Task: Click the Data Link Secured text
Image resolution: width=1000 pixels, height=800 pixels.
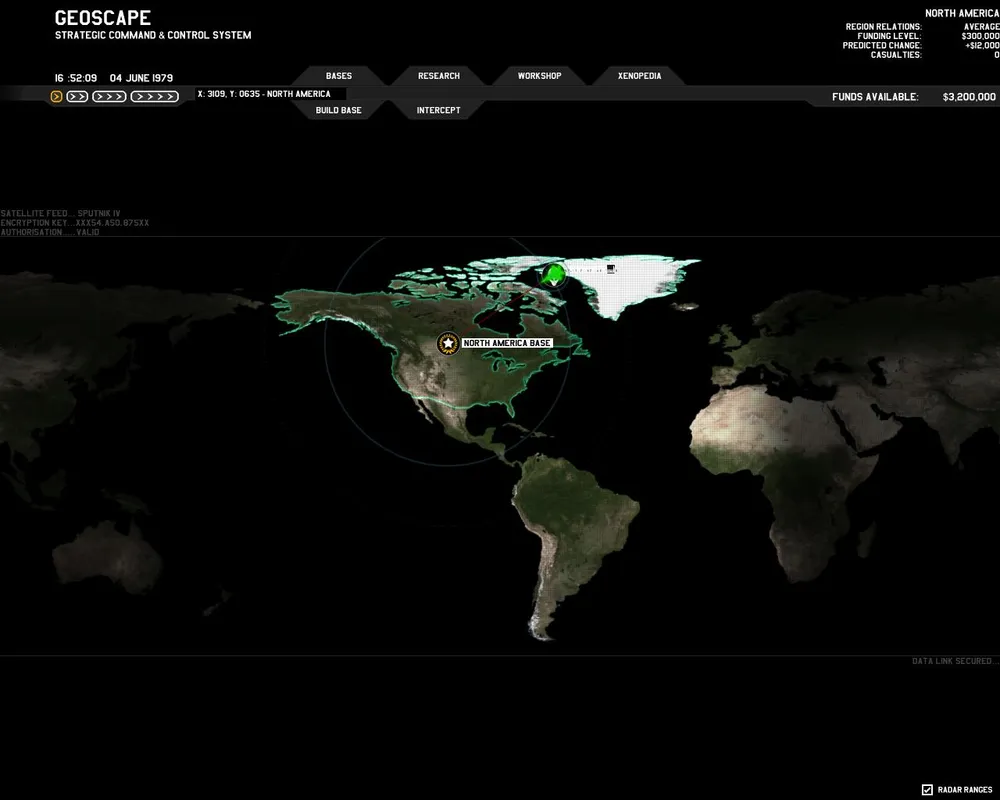Action: 955,661
